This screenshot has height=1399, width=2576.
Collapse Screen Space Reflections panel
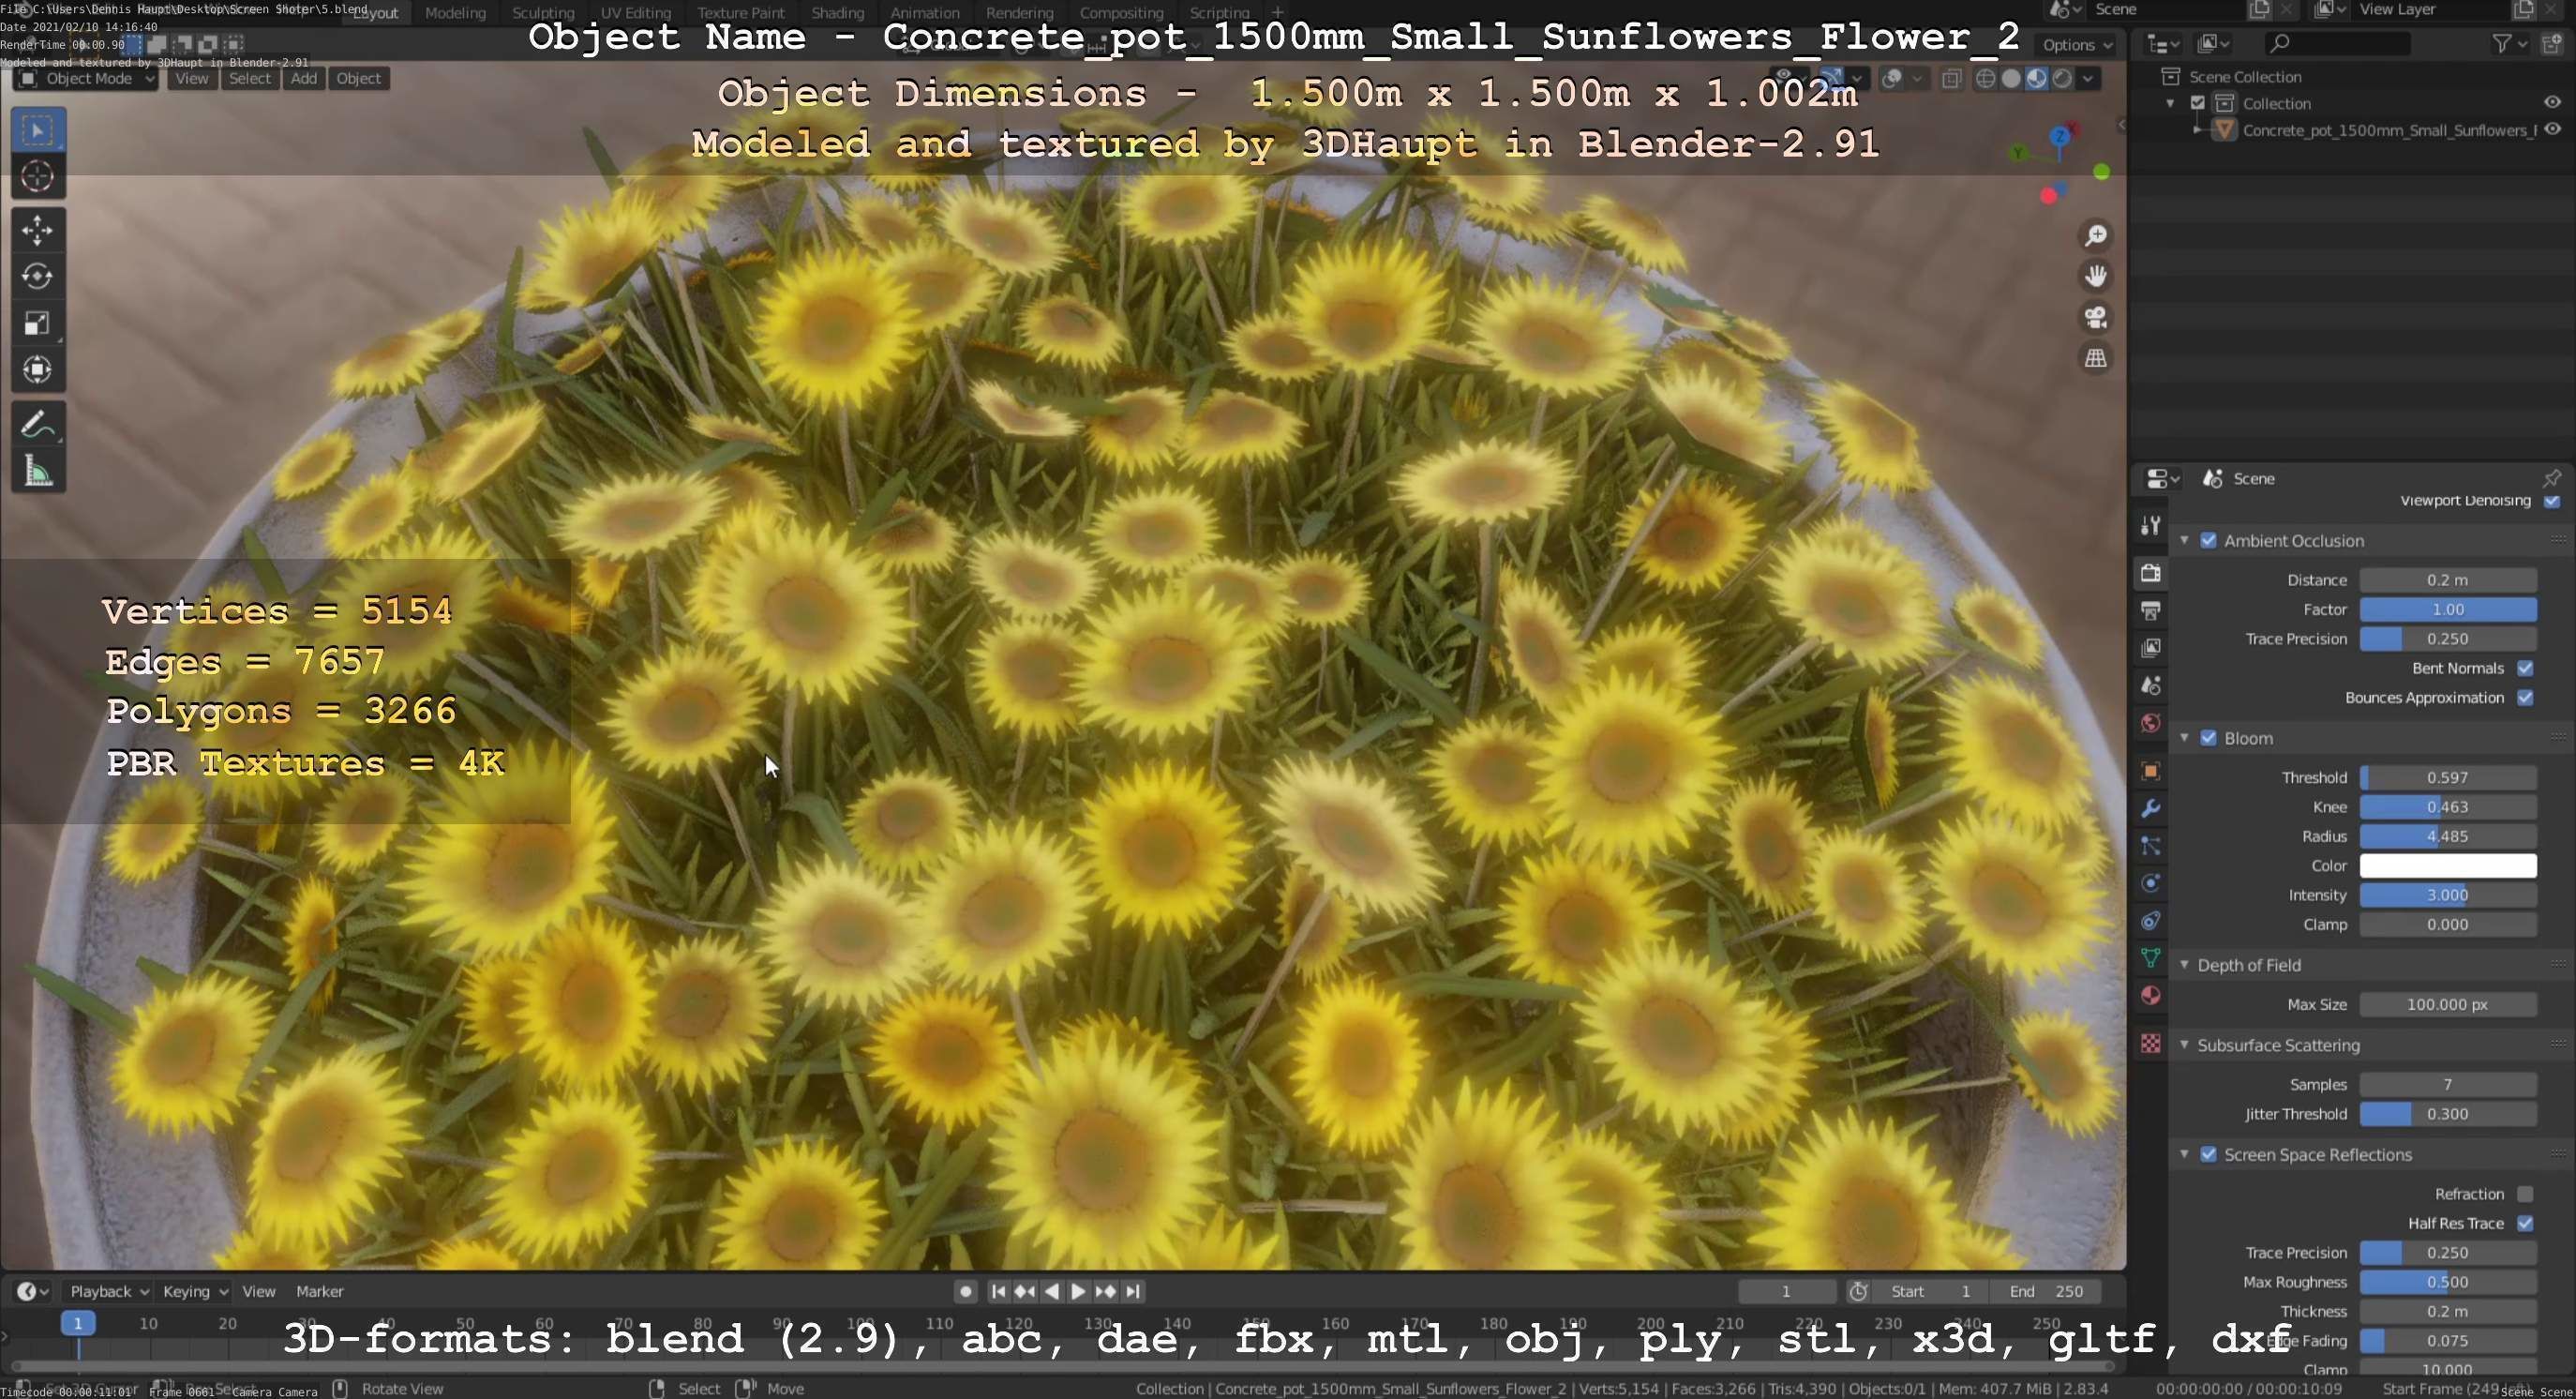pyautogui.click(x=2184, y=1154)
